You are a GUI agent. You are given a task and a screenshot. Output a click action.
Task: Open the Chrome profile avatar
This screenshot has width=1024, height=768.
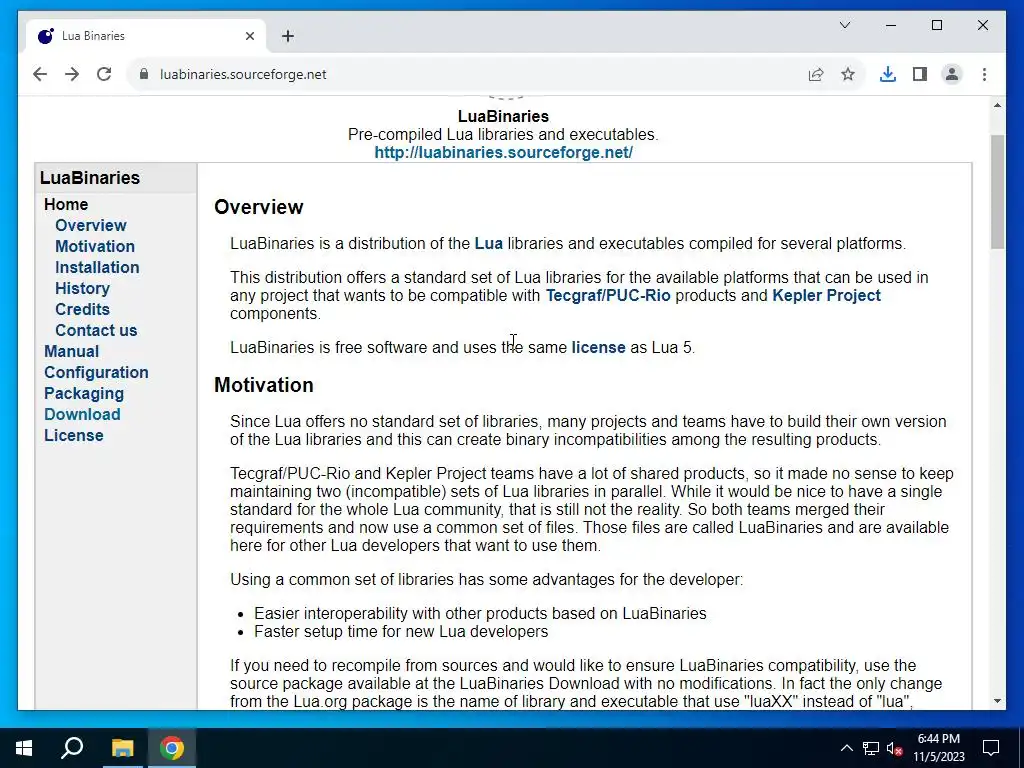952,74
